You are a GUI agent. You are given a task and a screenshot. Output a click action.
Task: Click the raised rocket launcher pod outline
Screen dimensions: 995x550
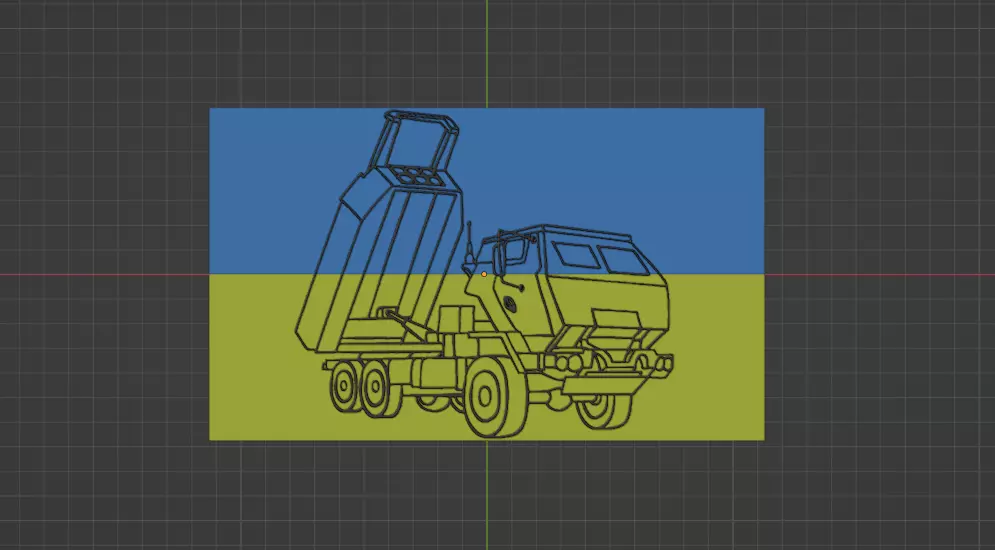381,232
